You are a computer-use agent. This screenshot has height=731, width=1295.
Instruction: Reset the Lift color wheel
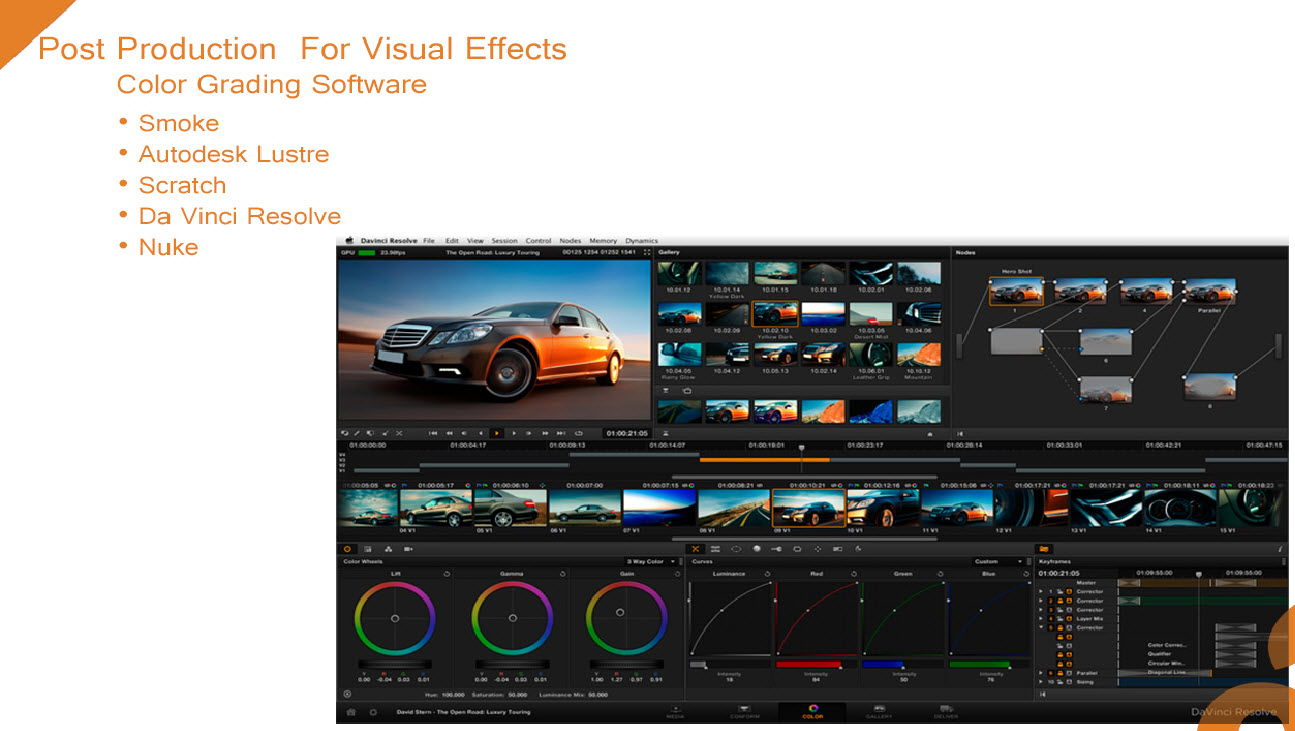(446, 574)
